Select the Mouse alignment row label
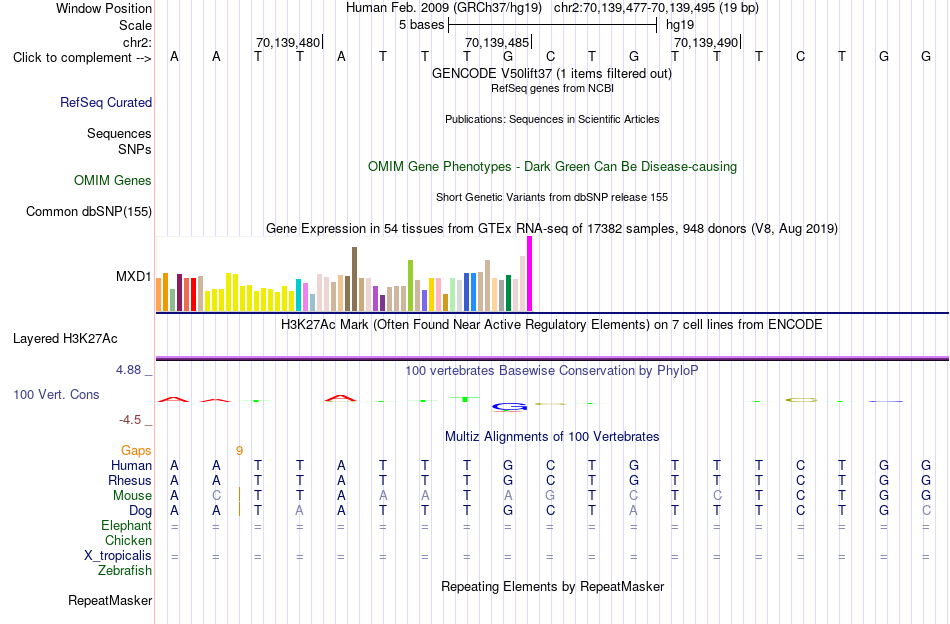This screenshot has height=624, width=950. pos(132,496)
